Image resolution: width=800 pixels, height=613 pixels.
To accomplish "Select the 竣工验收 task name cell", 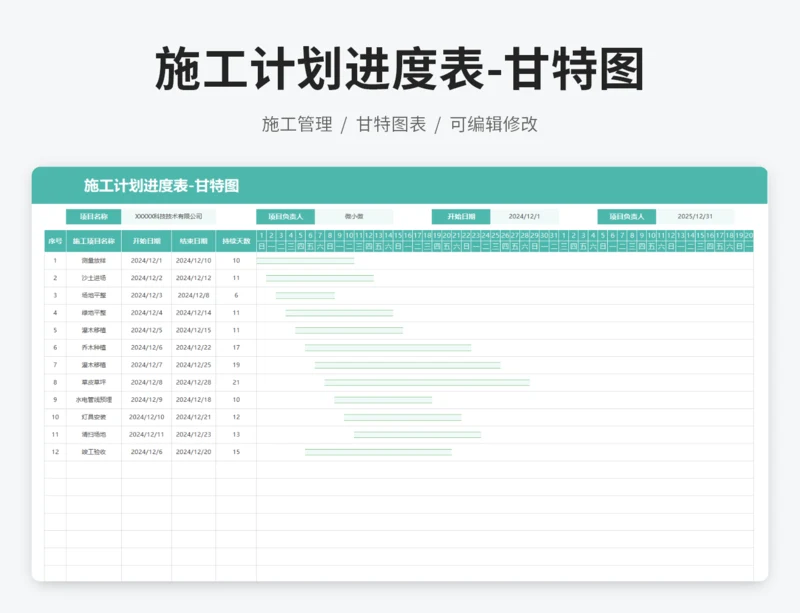I will click(94, 452).
